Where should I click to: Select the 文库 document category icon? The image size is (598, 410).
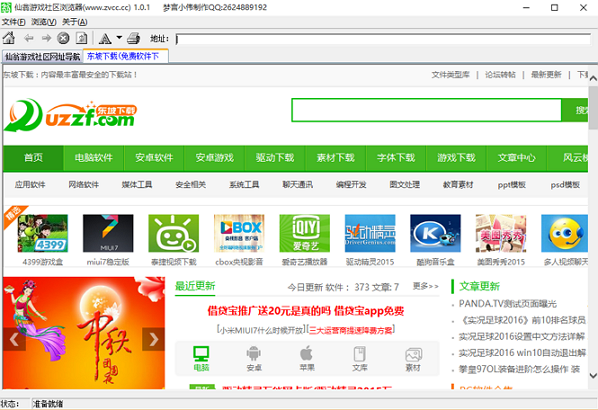pos(360,359)
